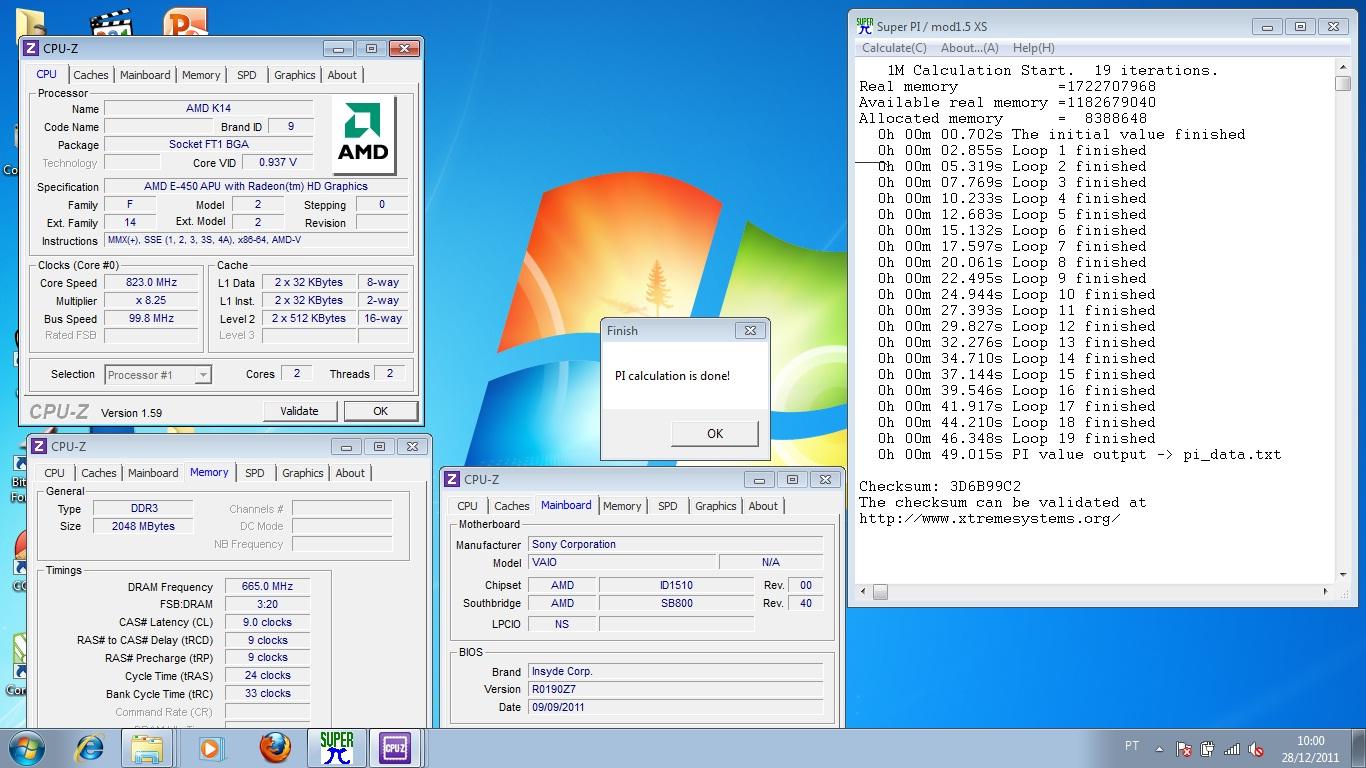
Task: Click xtremesystems.org URL in Super PI
Action: (x=990, y=519)
